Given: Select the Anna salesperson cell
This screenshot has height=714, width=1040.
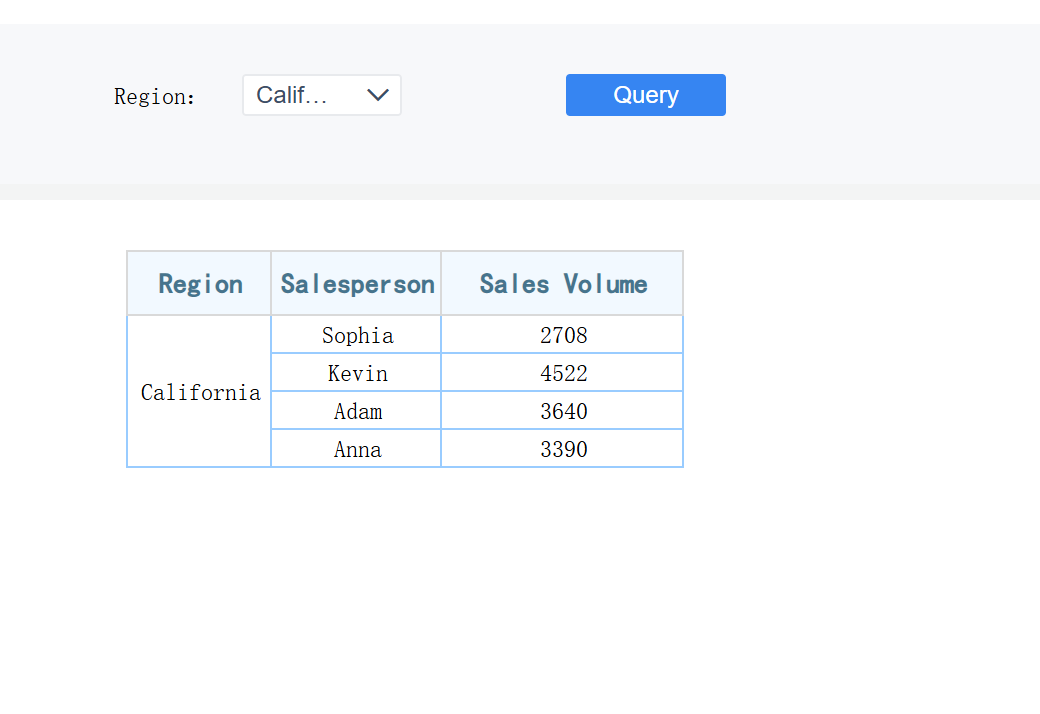Looking at the screenshot, I should [x=356, y=449].
